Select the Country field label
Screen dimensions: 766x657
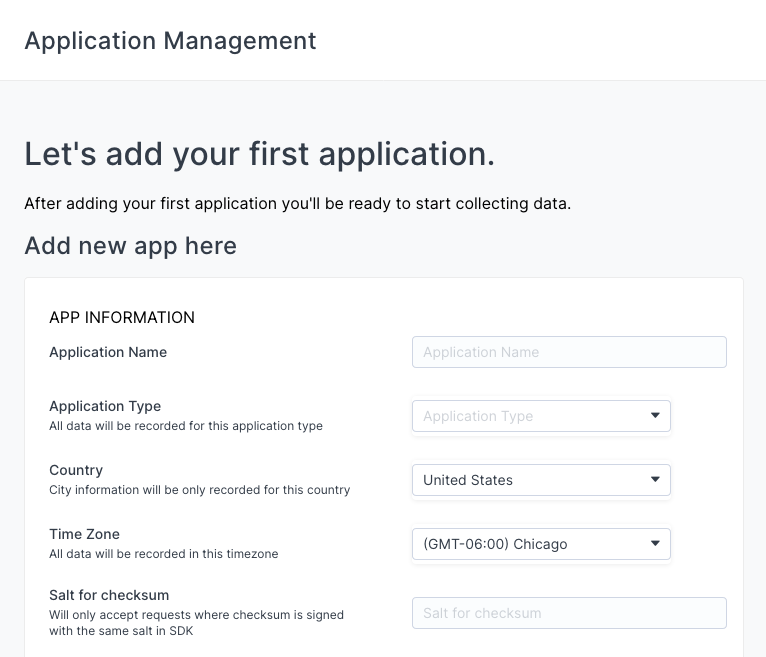[76, 470]
